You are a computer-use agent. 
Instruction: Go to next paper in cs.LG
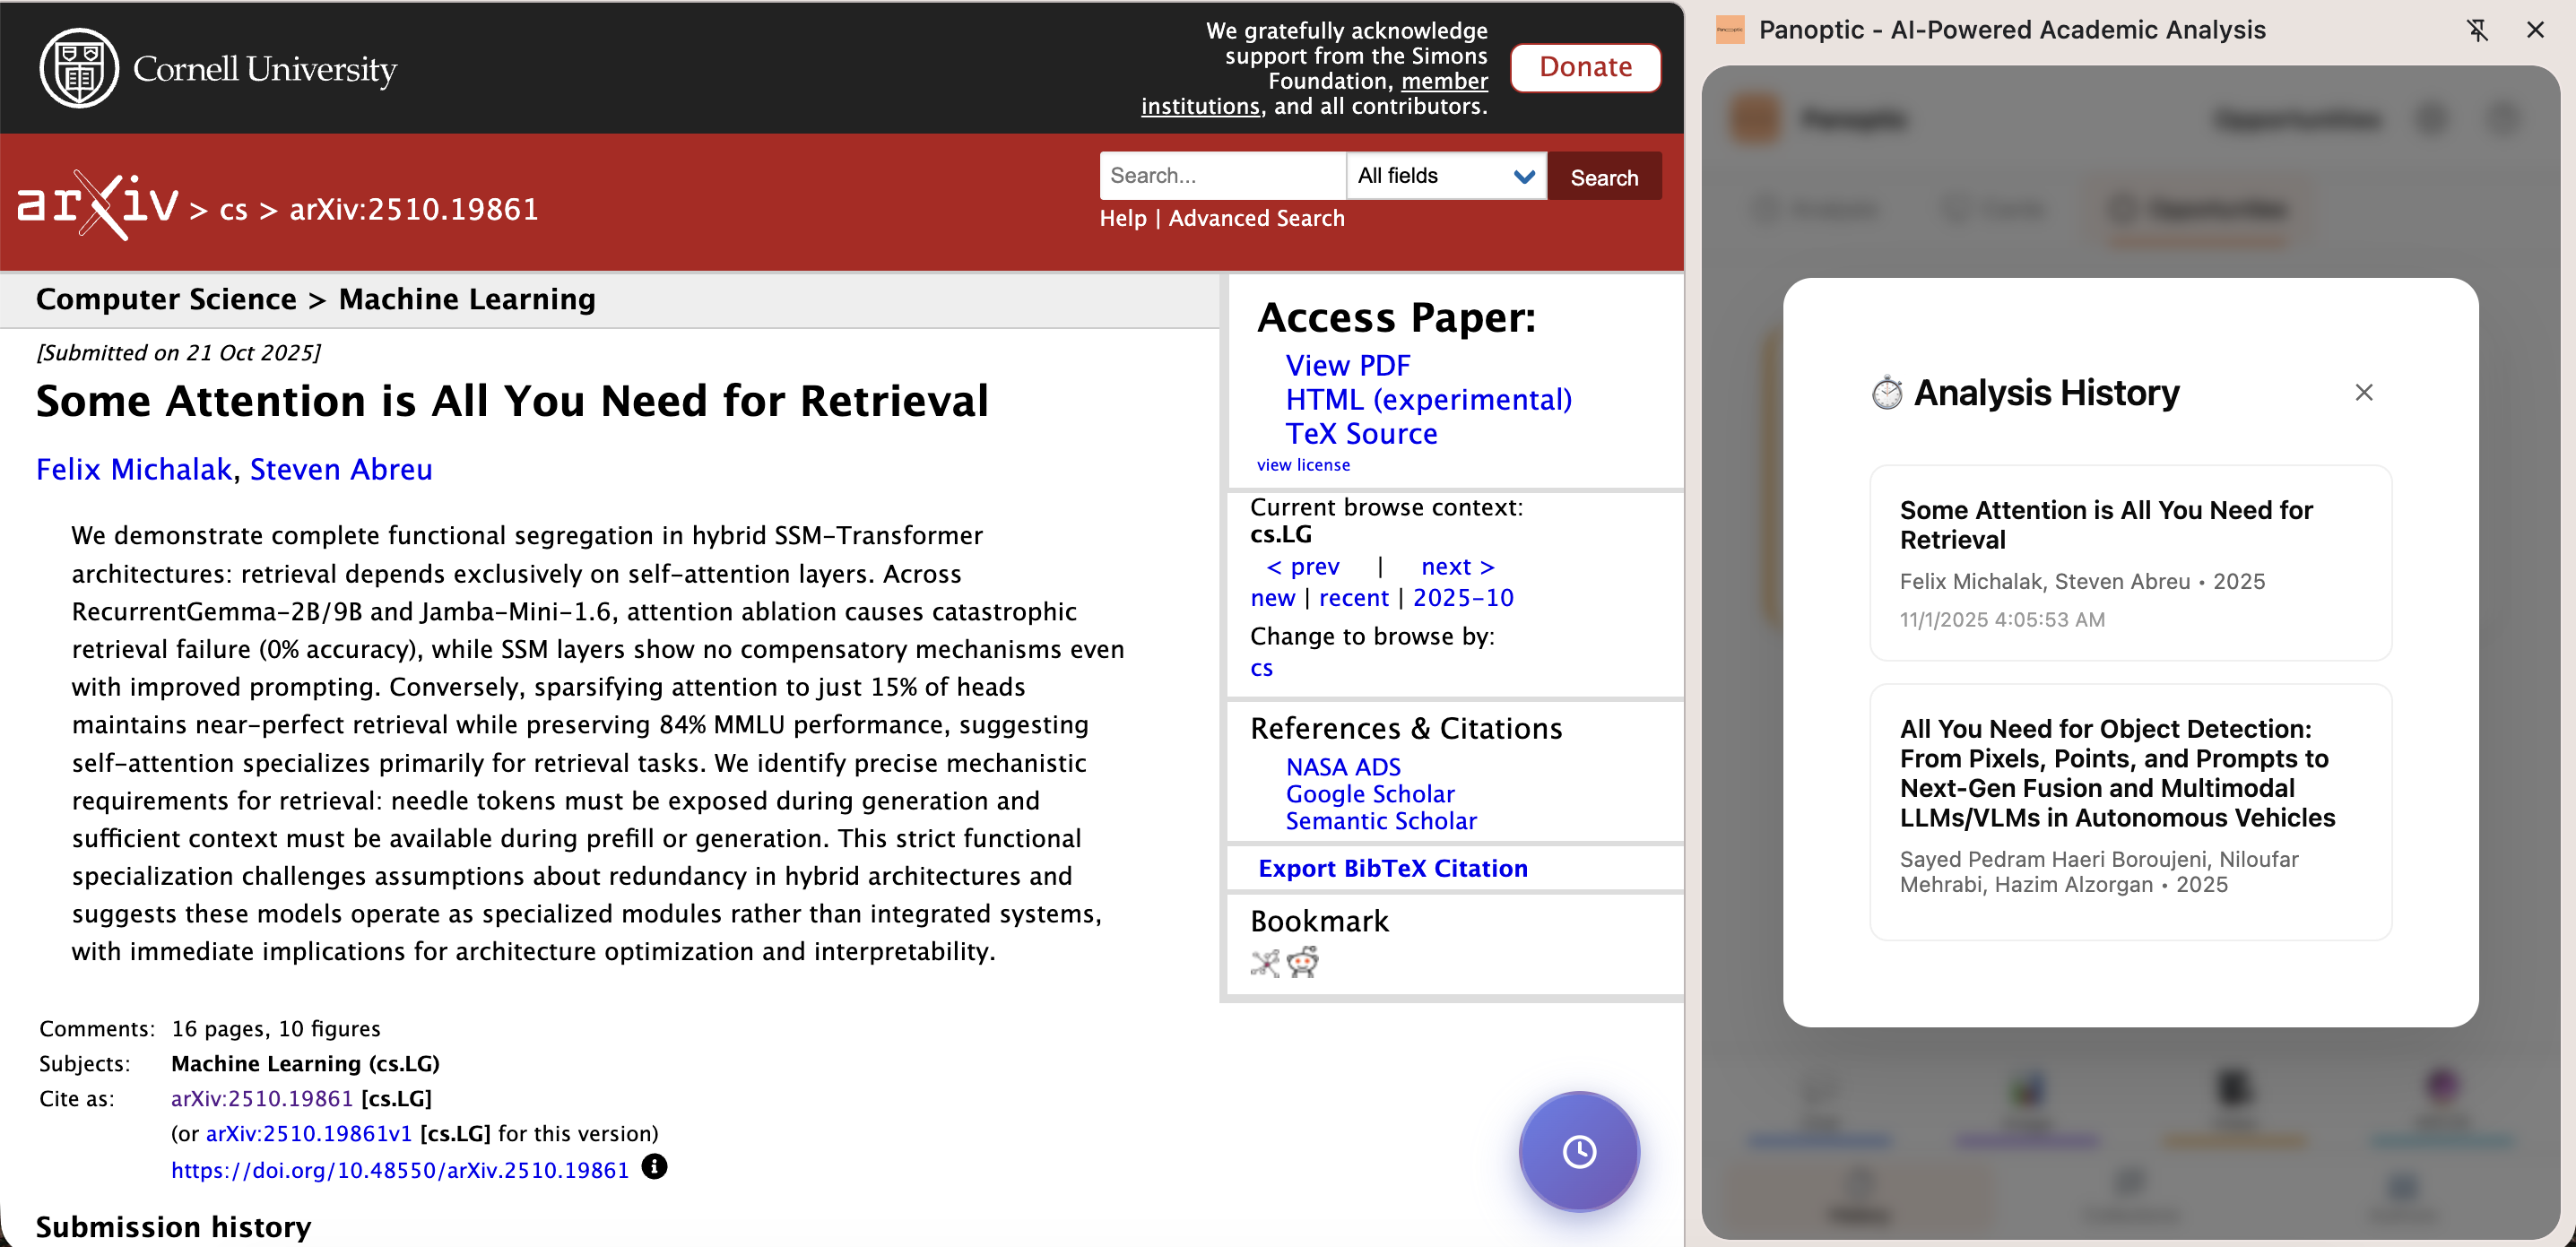point(1457,567)
